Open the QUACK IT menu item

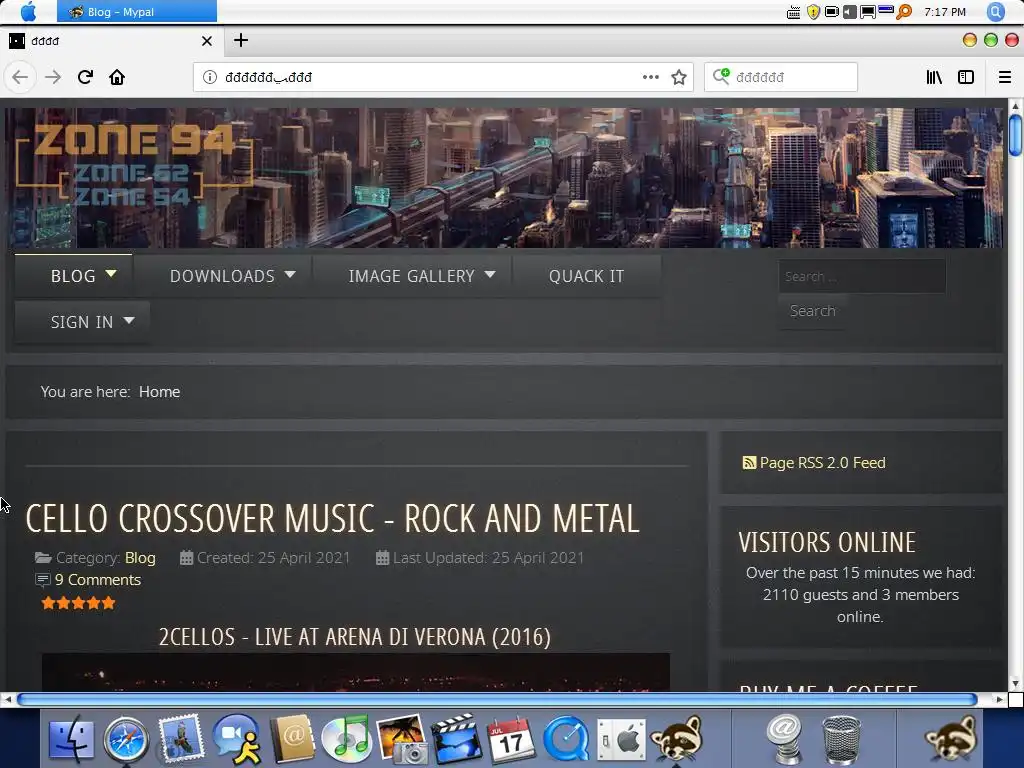click(x=586, y=276)
